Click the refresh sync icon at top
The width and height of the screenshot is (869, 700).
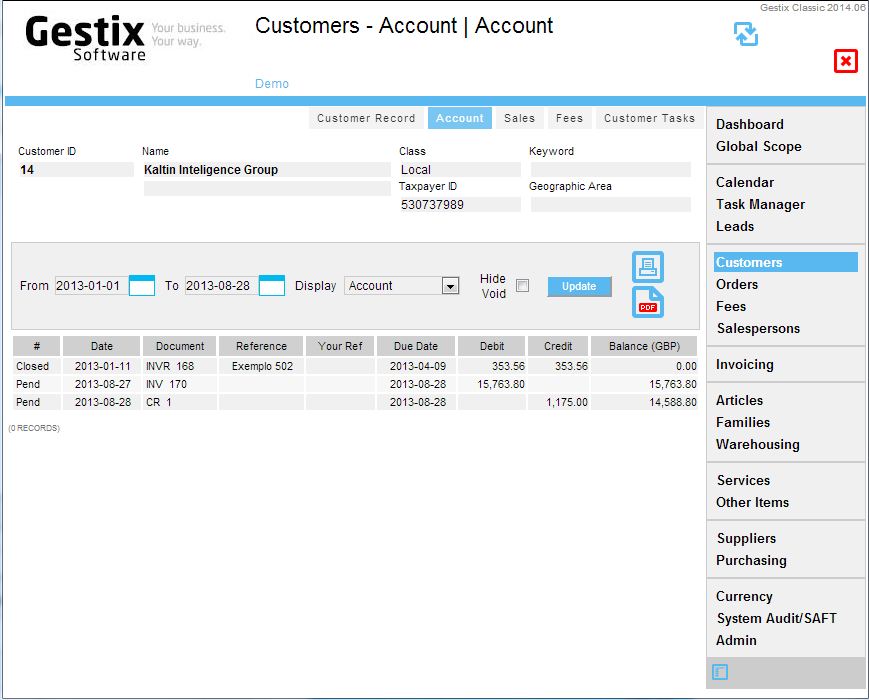745,34
